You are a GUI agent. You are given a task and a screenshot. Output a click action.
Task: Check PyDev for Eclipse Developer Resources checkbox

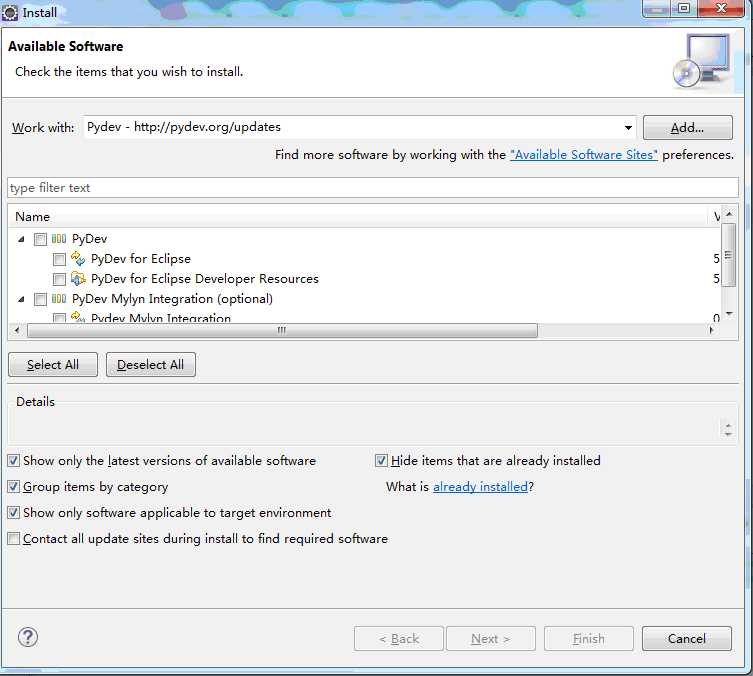click(x=59, y=279)
